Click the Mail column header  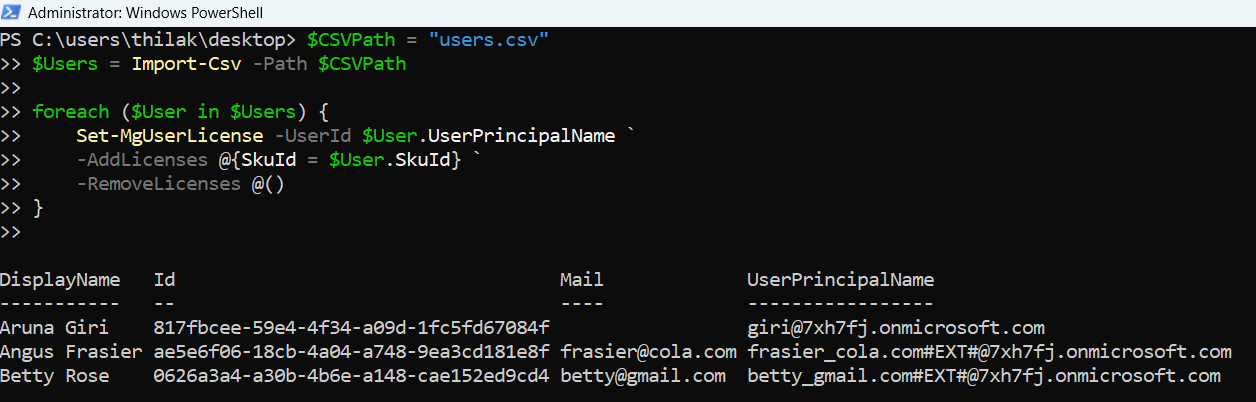582,280
